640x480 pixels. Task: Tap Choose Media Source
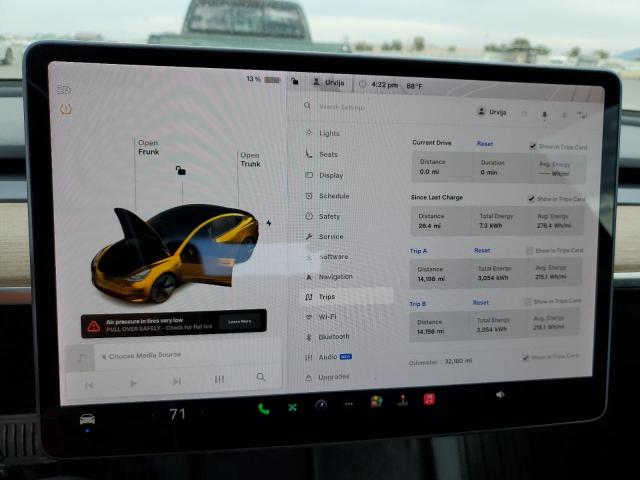pyautogui.click(x=144, y=356)
